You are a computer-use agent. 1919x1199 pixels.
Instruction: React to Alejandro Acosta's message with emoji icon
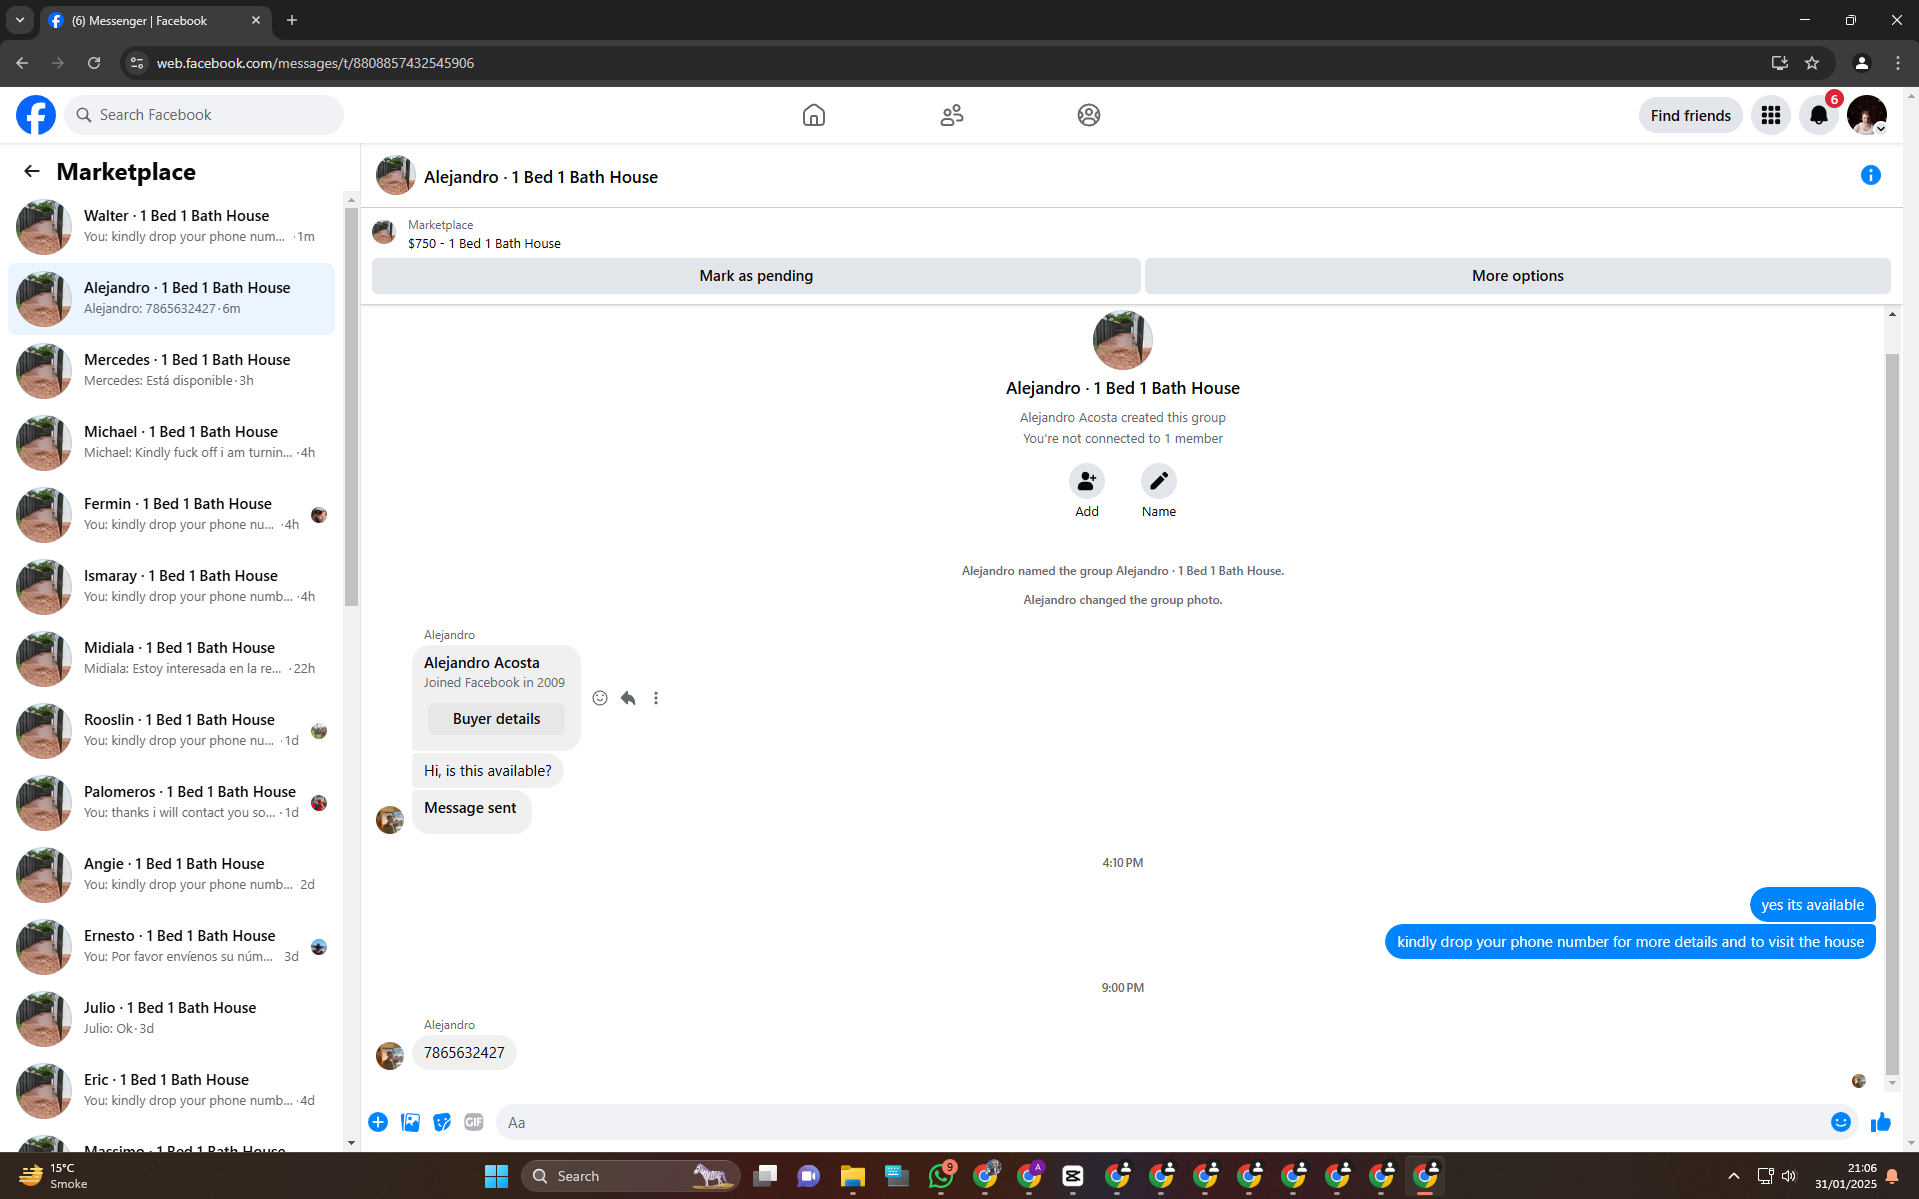(600, 698)
